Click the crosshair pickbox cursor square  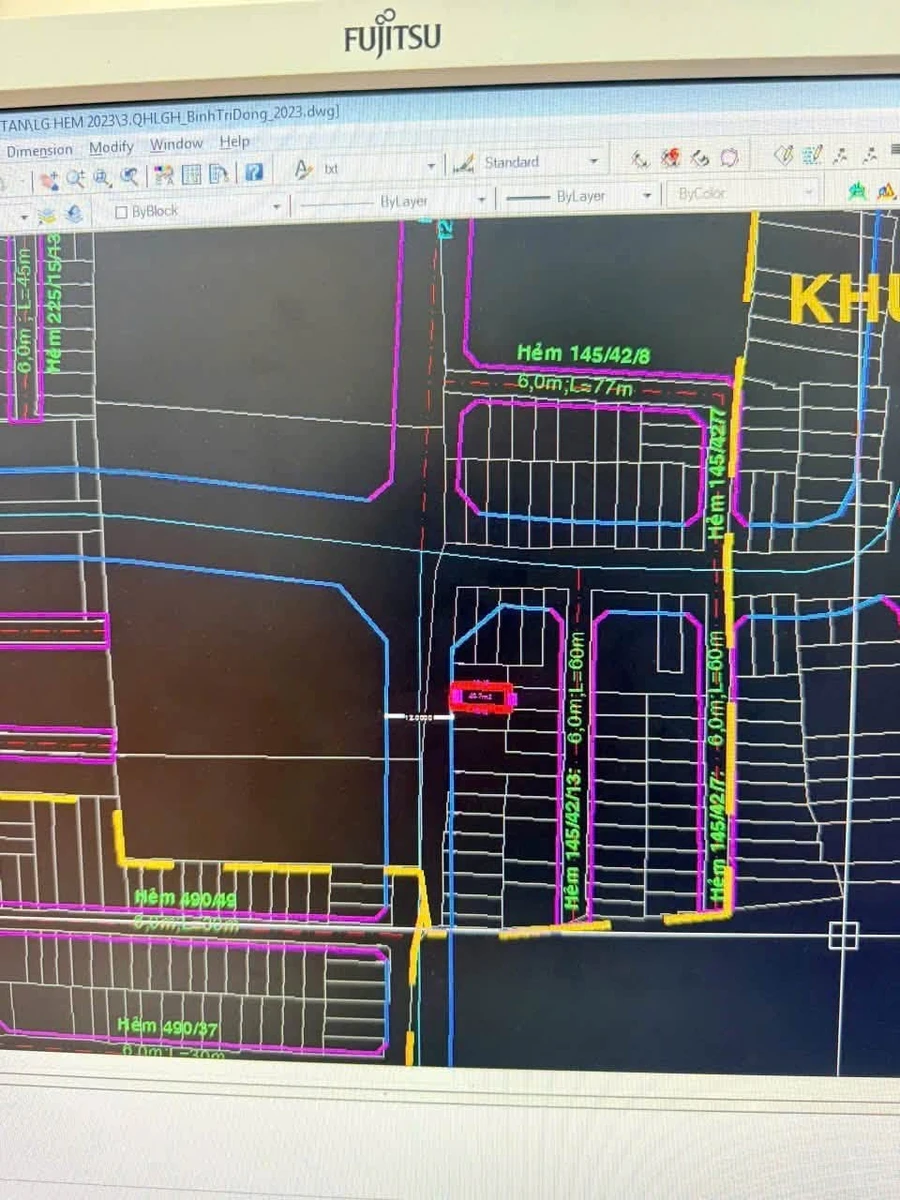[x=844, y=936]
